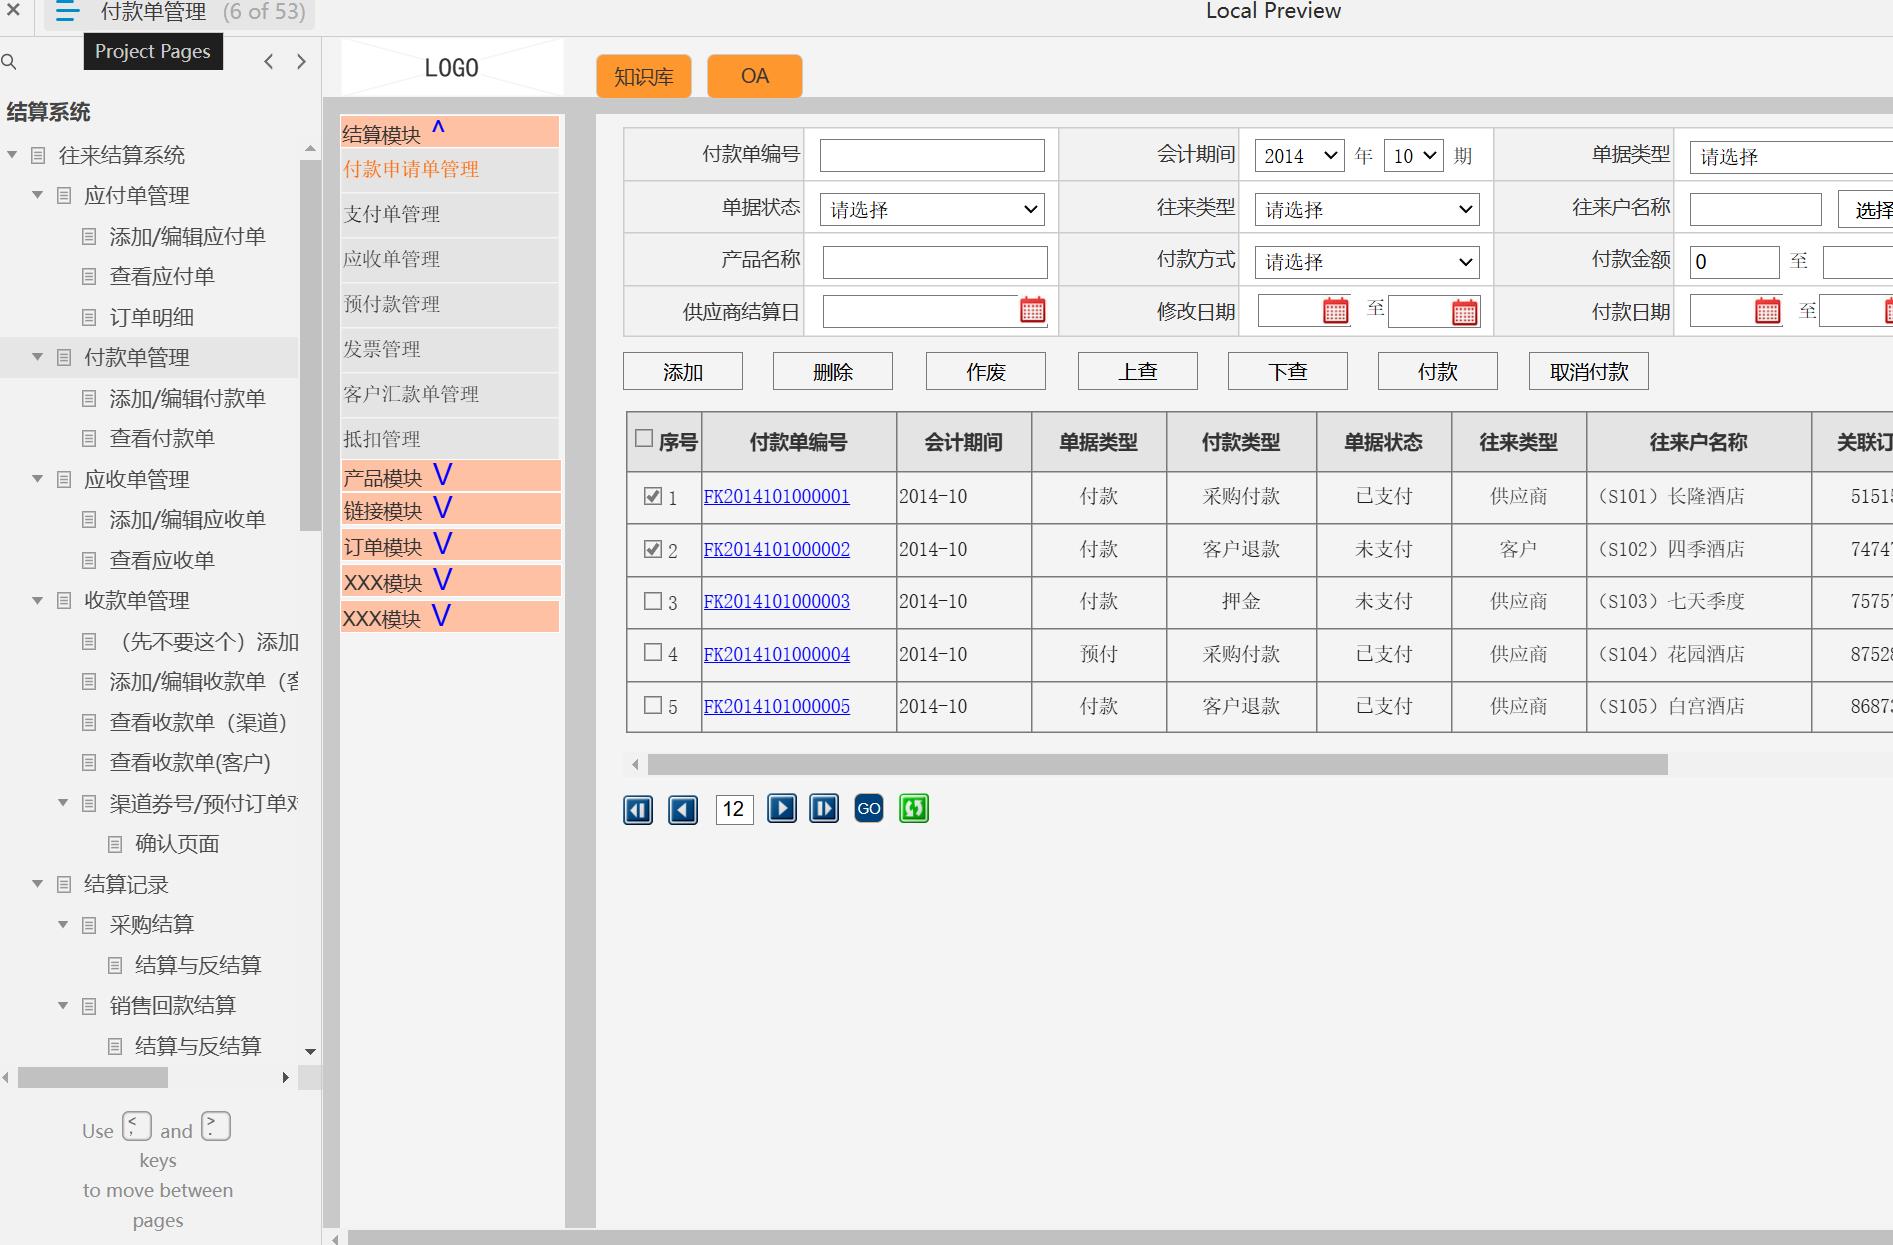Click the GO pagination button
The image size is (1893, 1245).
pyautogui.click(x=869, y=808)
